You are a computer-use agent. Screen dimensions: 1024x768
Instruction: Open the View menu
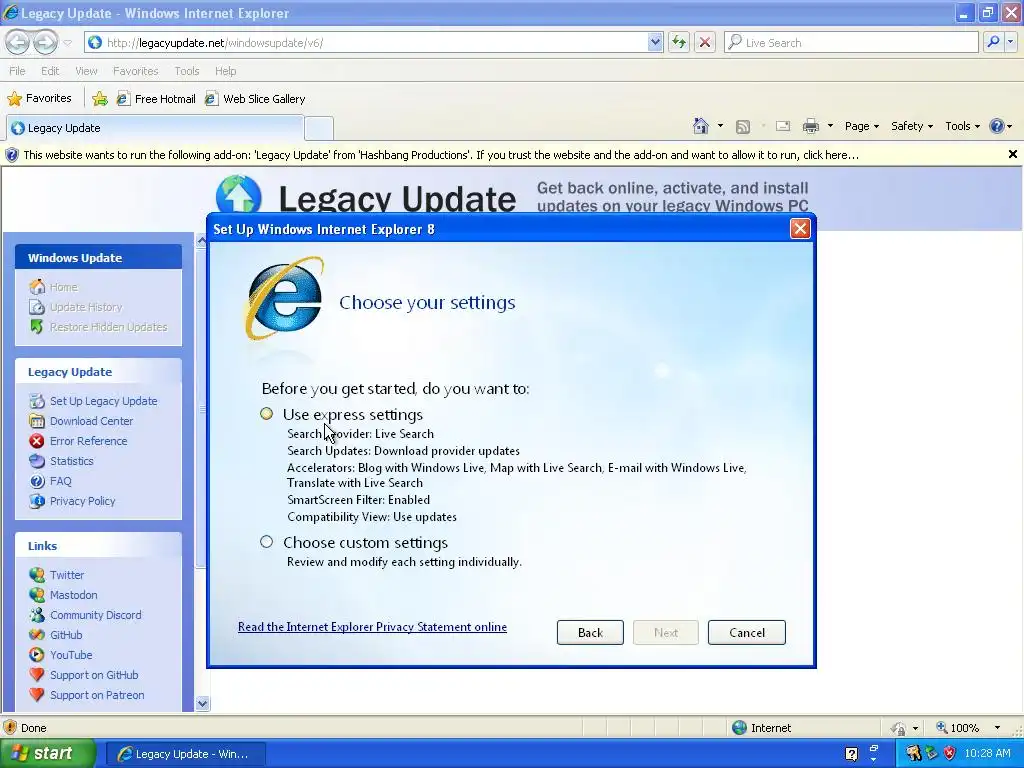[x=86, y=71]
